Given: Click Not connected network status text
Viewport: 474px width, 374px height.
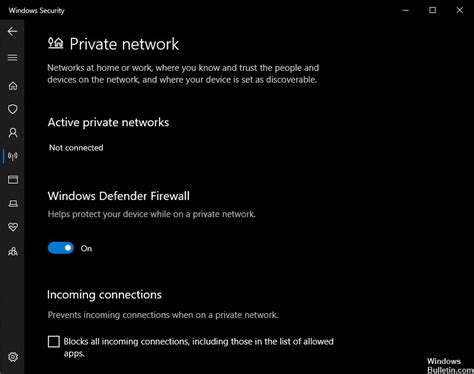Looking at the screenshot, I should click(x=76, y=148).
